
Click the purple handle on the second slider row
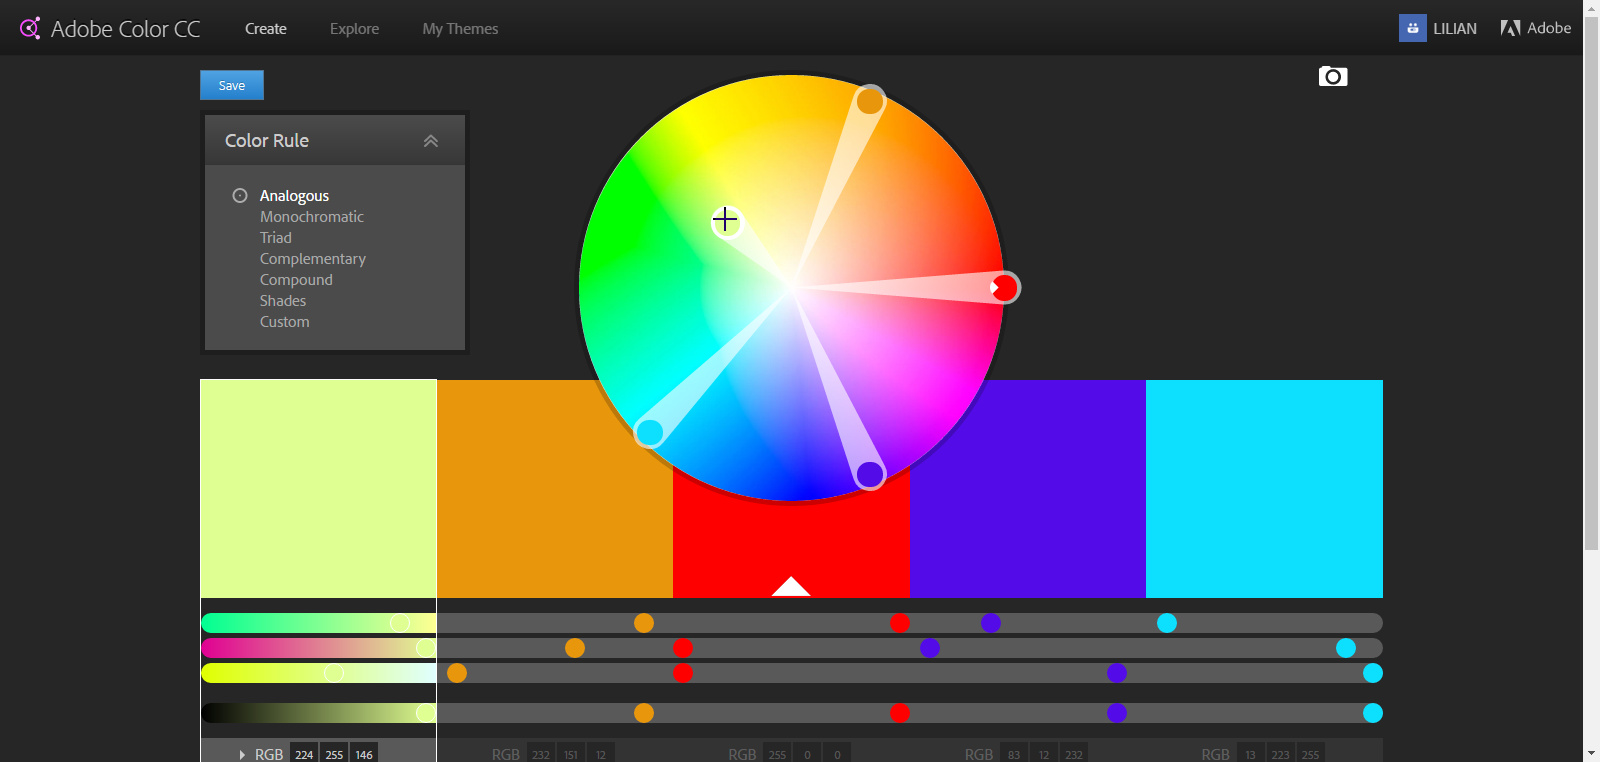pos(930,648)
